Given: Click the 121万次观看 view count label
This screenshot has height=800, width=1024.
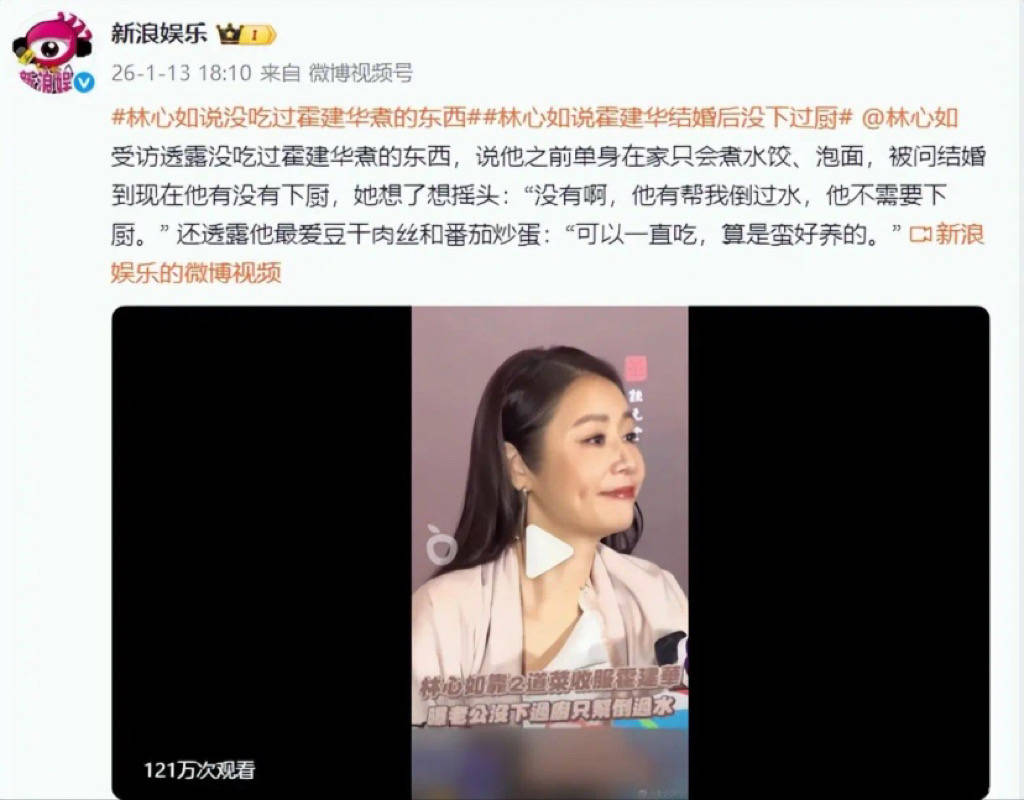Looking at the screenshot, I should [x=199, y=770].
